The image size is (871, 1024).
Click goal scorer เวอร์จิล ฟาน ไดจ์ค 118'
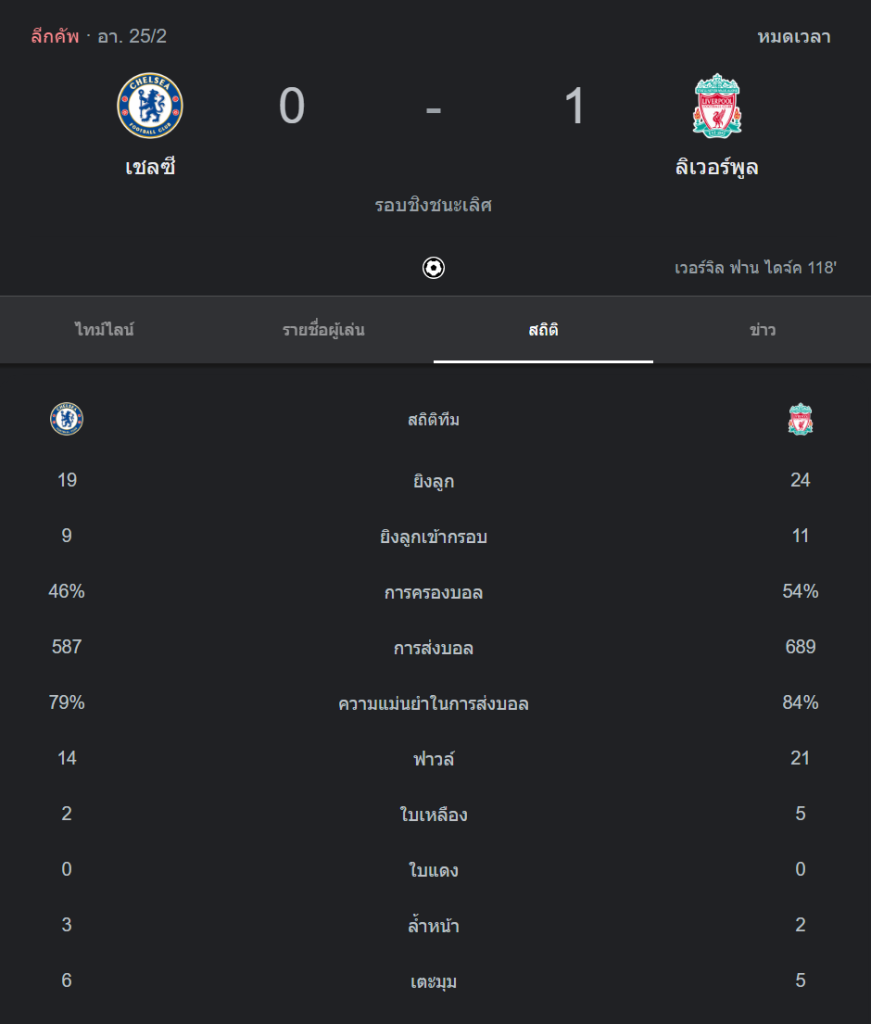(755, 268)
